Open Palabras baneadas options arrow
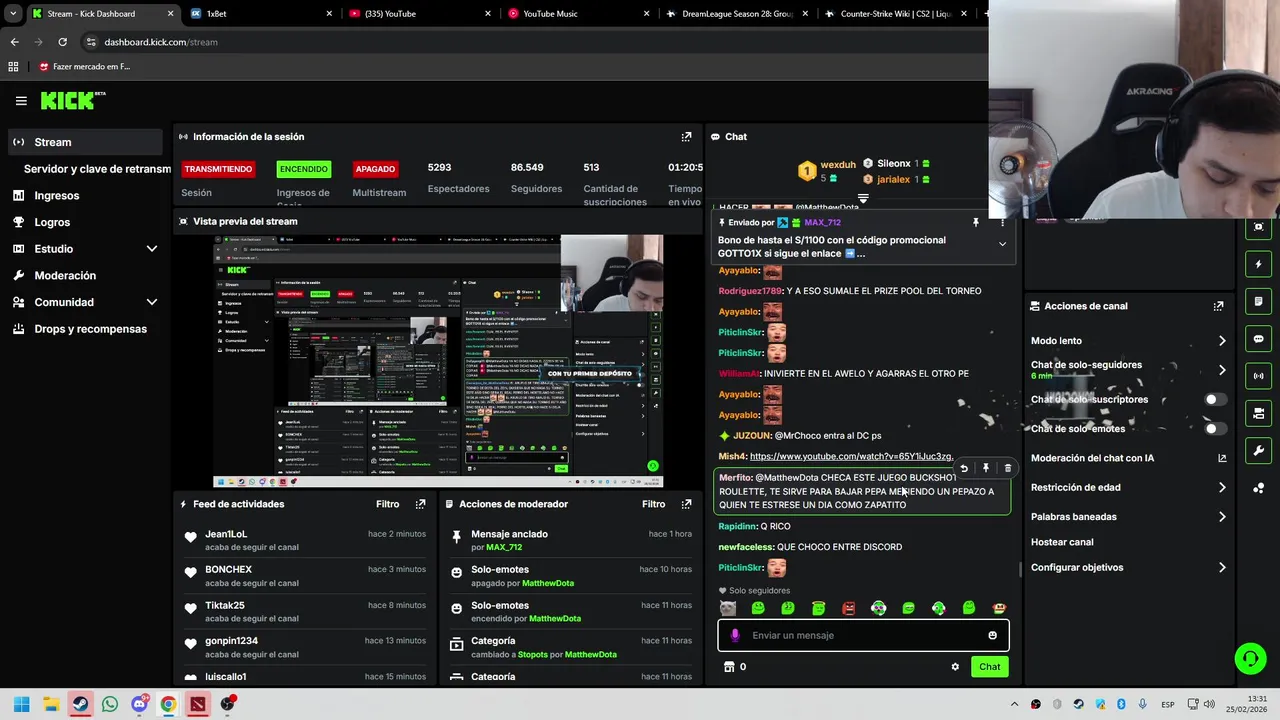The height and width of the screenshot is (720, 1280). pos(1222,517)
